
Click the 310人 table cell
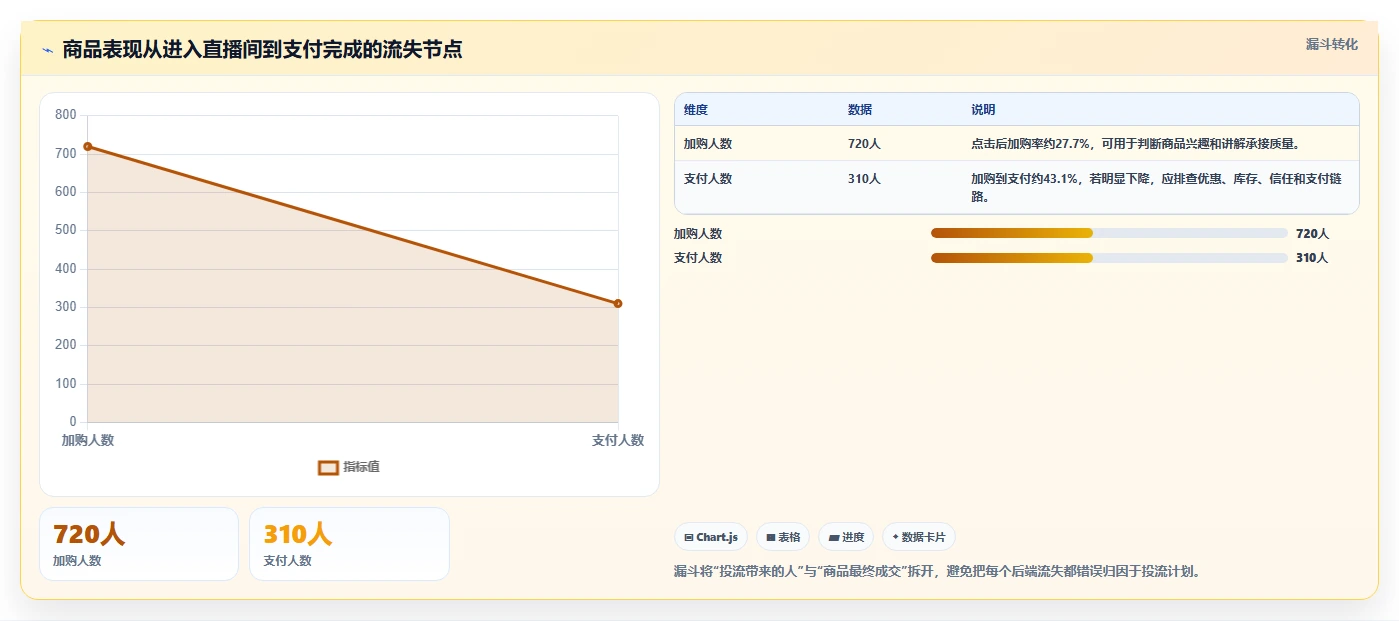(x=864, y=179)
